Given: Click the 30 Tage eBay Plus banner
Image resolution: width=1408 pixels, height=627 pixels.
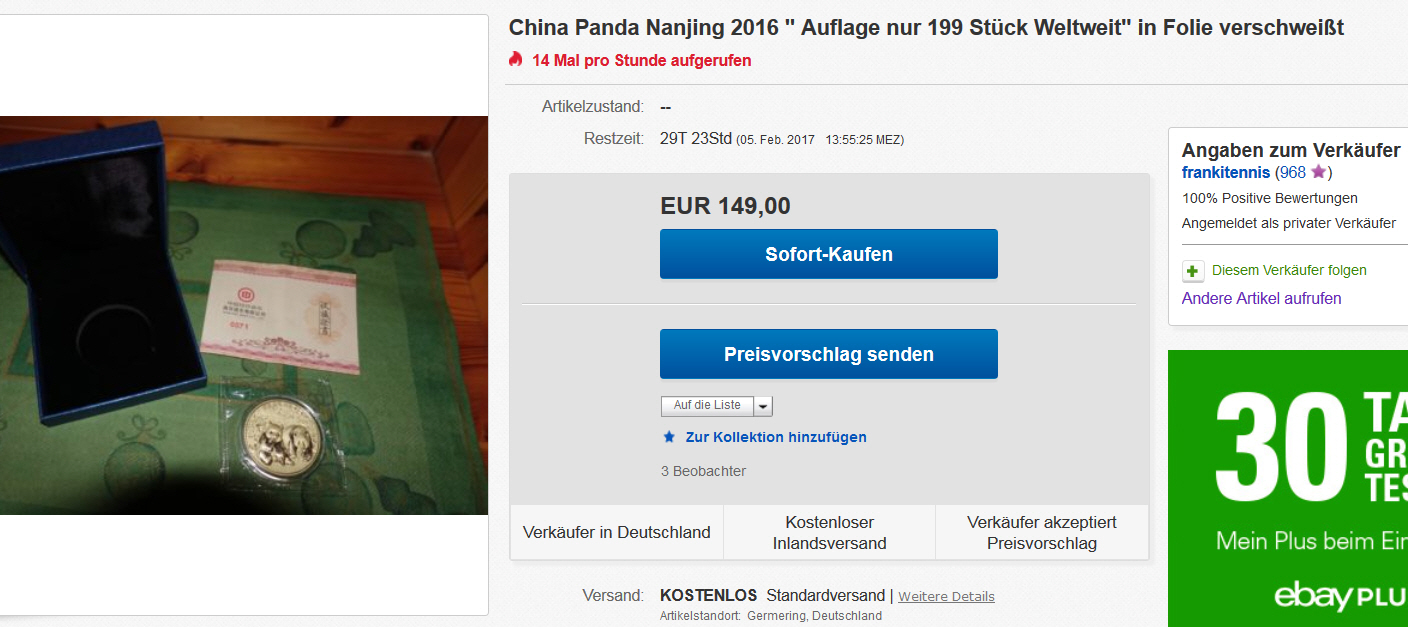Looking at the screenshot, I should point(1288,488).
